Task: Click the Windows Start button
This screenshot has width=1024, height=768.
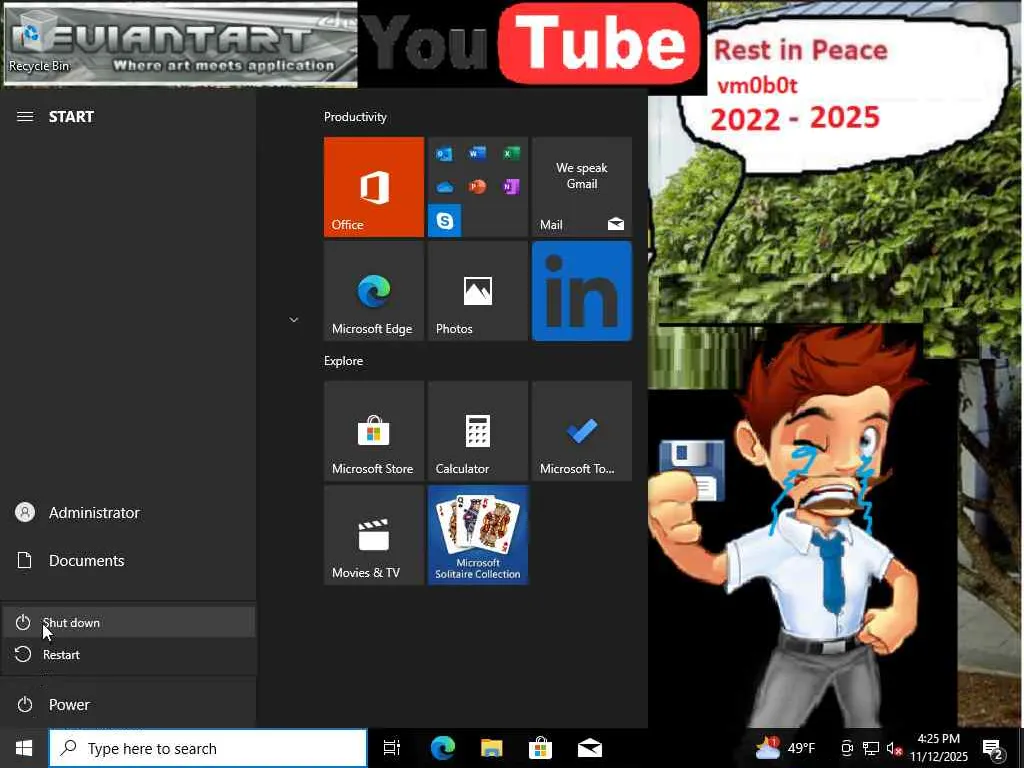Action: coord(24,748)
